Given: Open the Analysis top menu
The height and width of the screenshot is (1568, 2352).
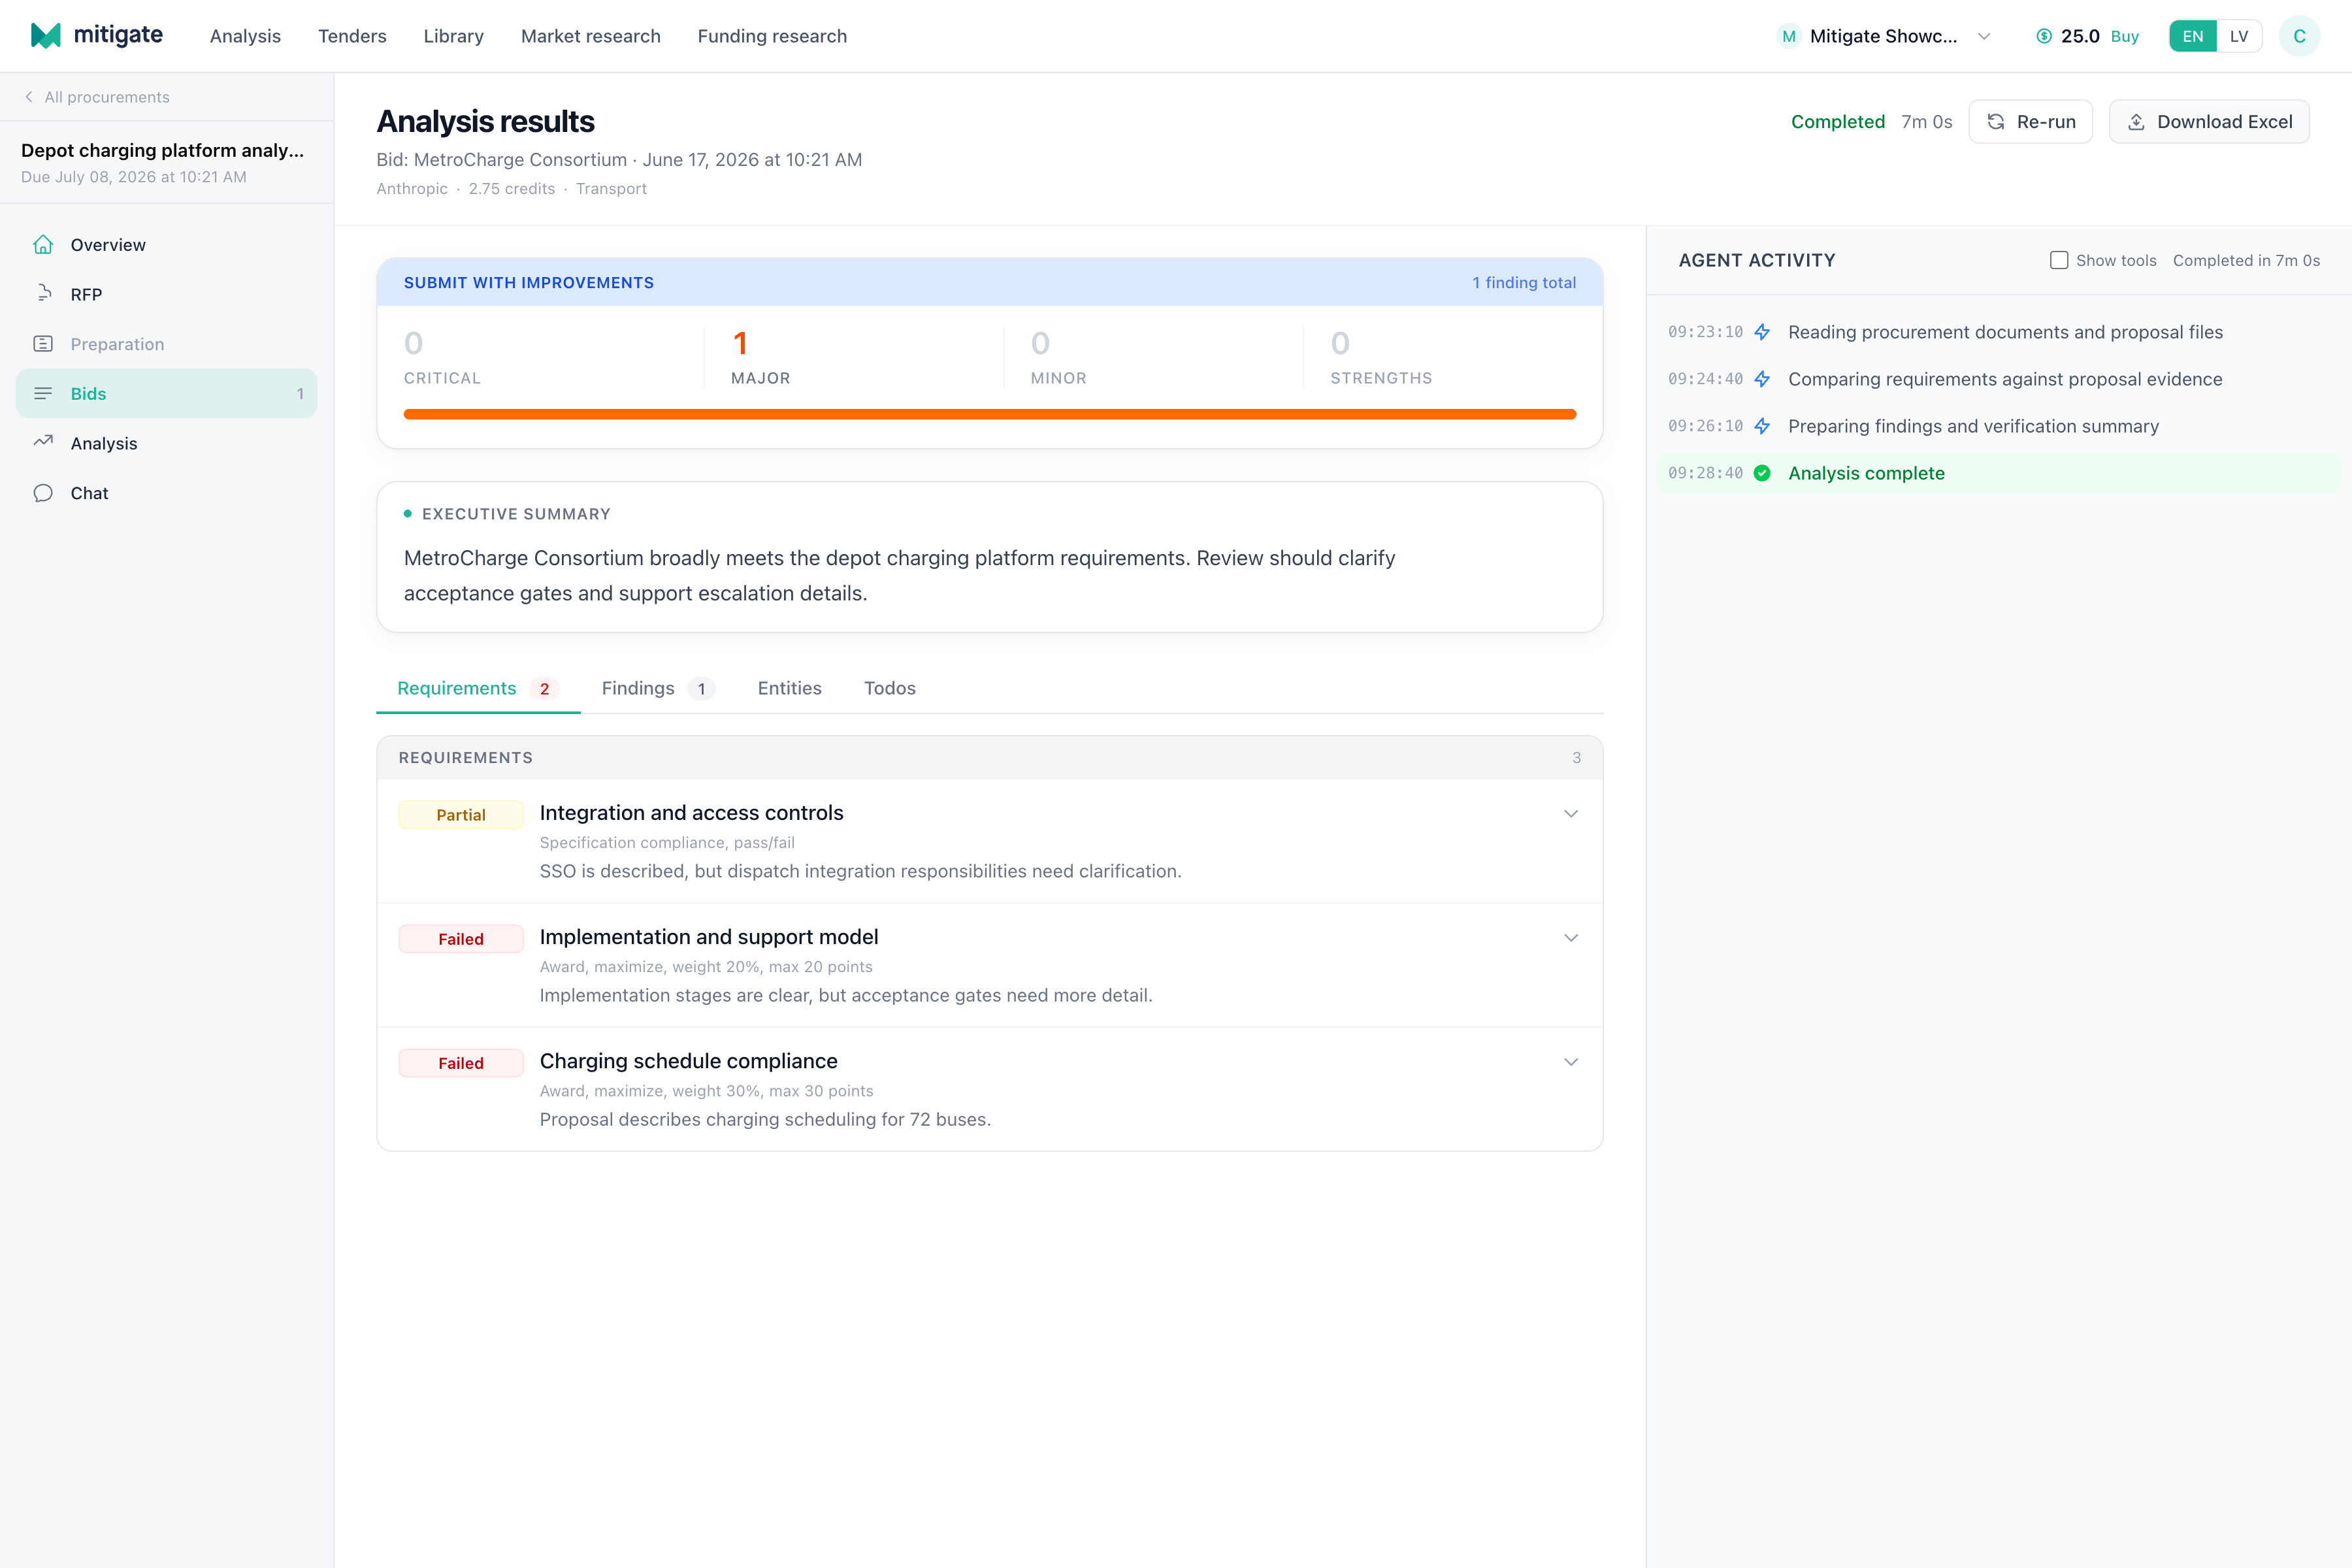Looking at the screenshot, I should (245, 36).
